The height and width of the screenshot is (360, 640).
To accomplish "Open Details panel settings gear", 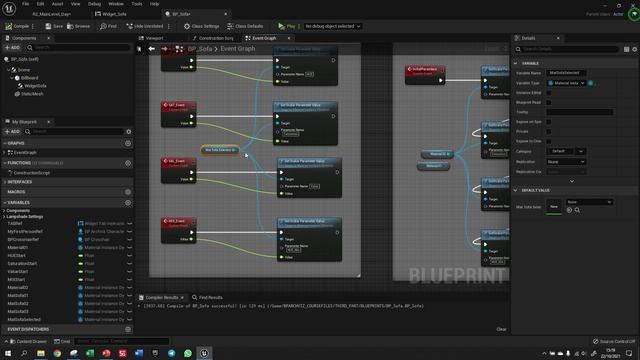I will 635,49.
